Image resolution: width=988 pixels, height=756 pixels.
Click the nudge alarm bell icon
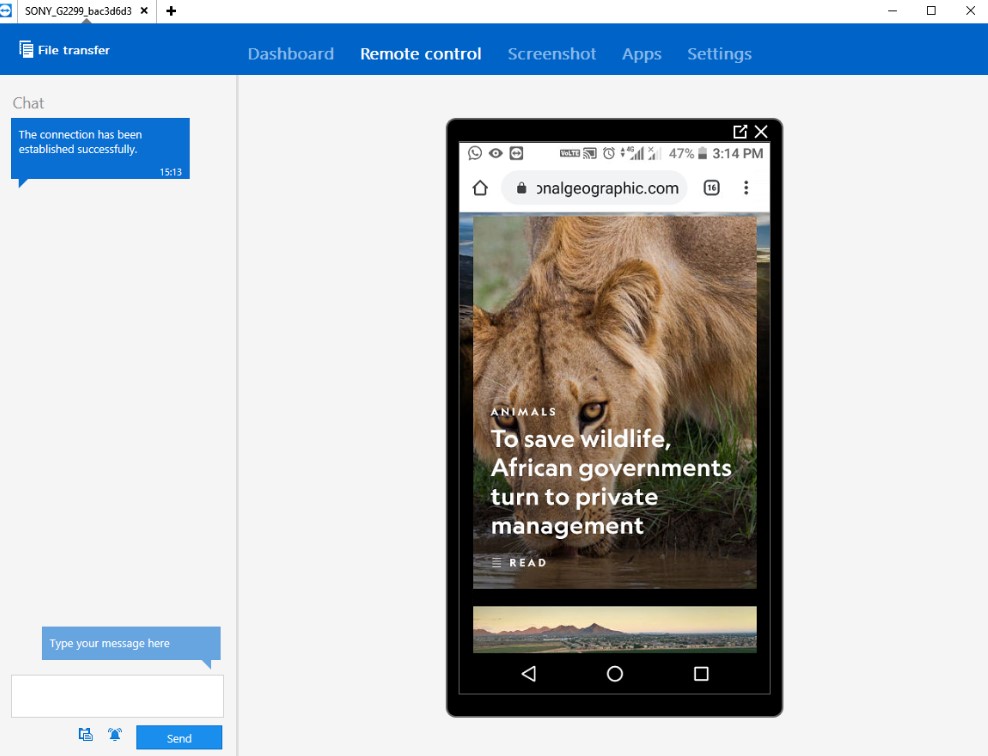[x=115, y=734]
